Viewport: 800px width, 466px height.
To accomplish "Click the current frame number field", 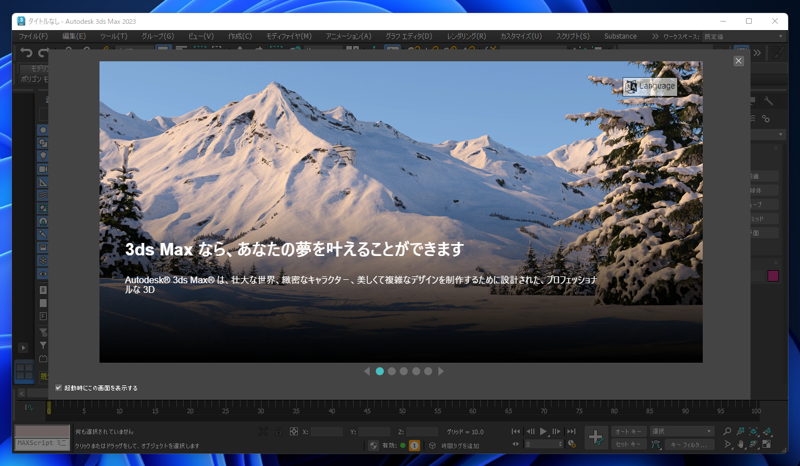I will [x=544, y=445].
